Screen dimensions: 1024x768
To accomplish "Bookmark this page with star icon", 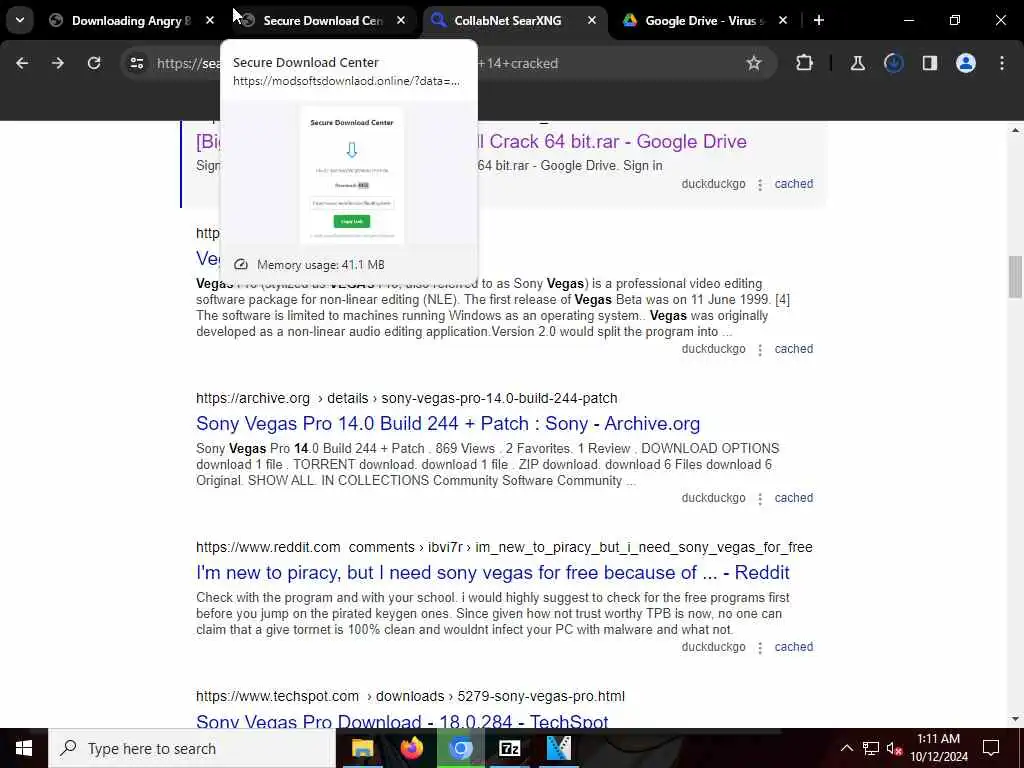I will pyautogui.click(x=754, y=63).
